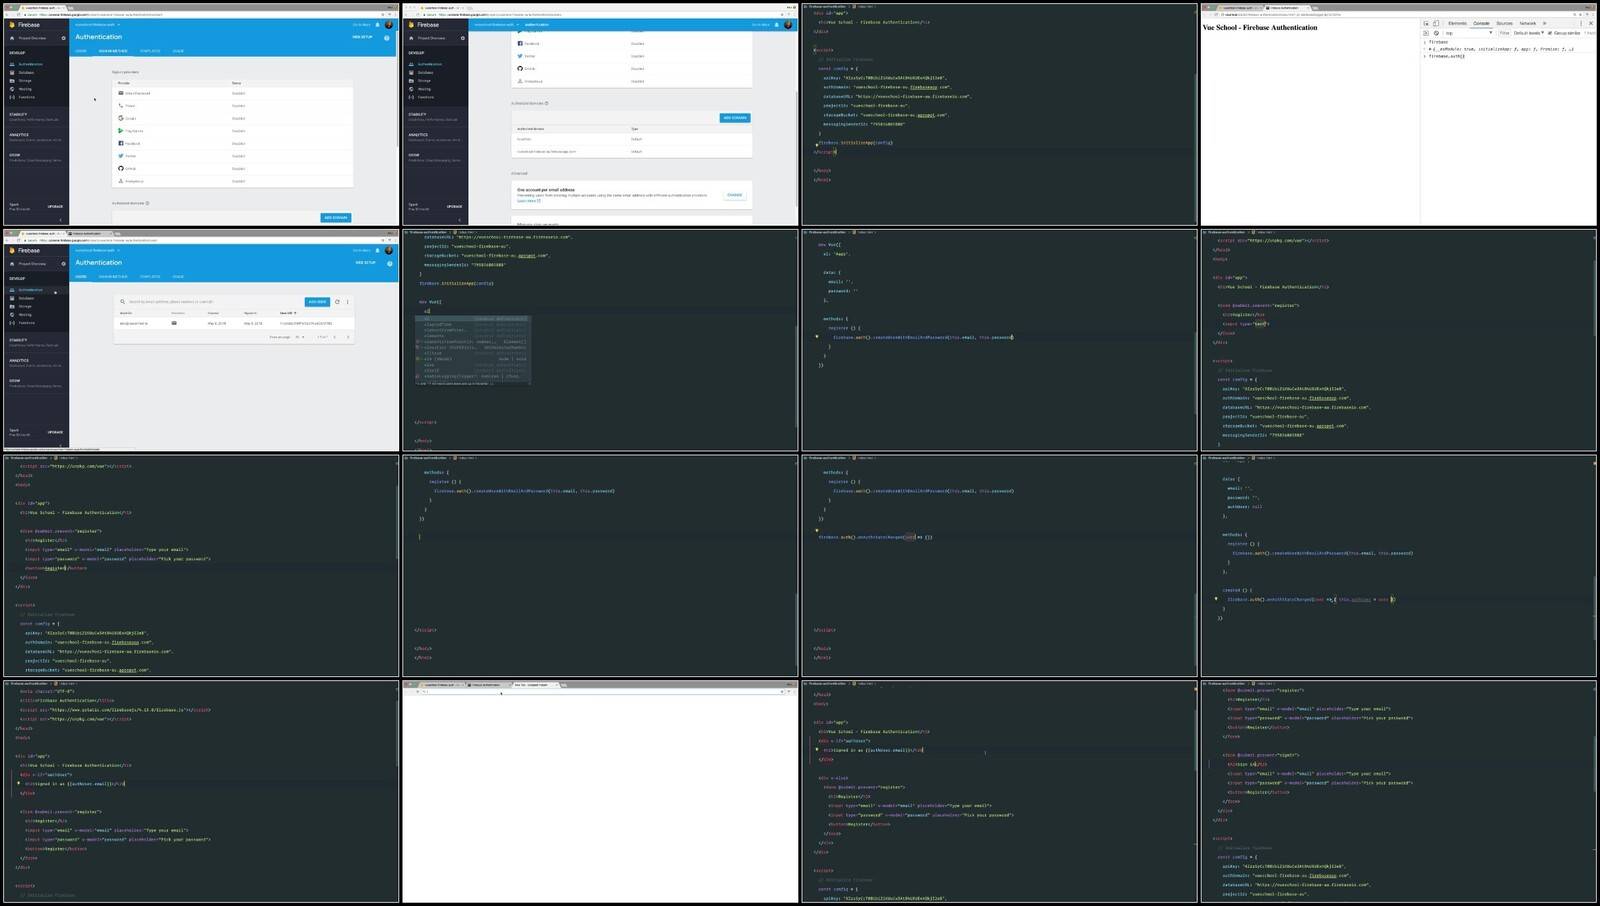Click the Google provider icon in providers list
Viewport: 1600px width, 906px height.
121,118
